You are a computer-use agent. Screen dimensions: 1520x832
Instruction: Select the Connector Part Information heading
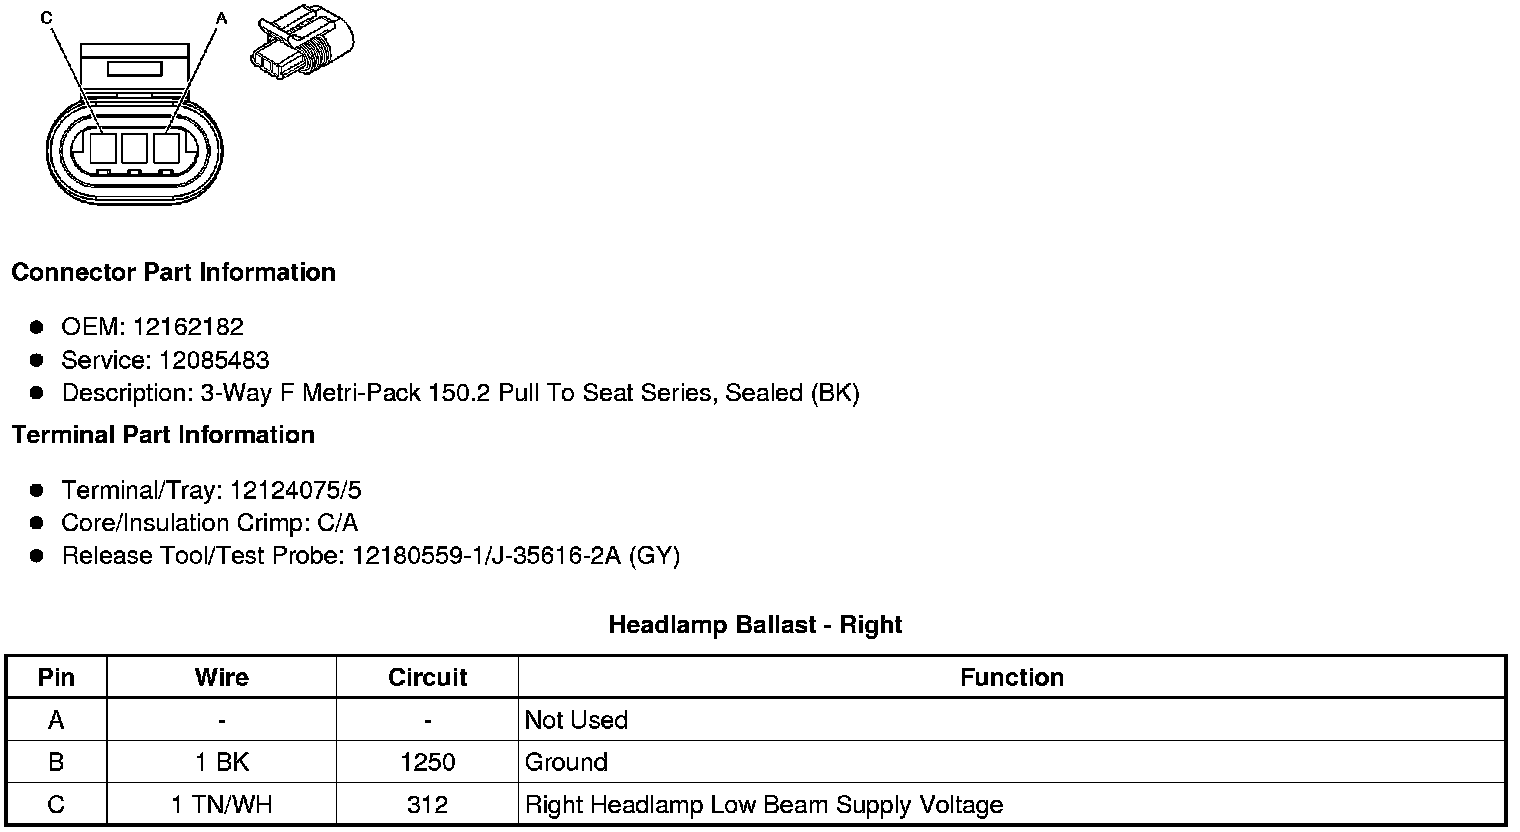pos(173,273)
